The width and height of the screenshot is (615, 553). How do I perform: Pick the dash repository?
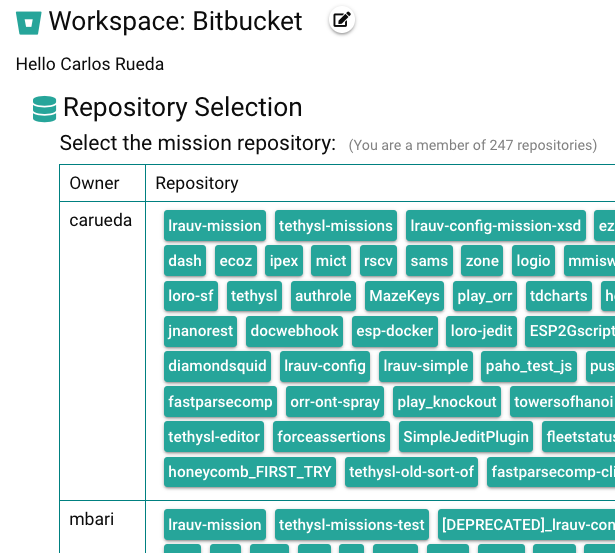click(x=185, y=261)
